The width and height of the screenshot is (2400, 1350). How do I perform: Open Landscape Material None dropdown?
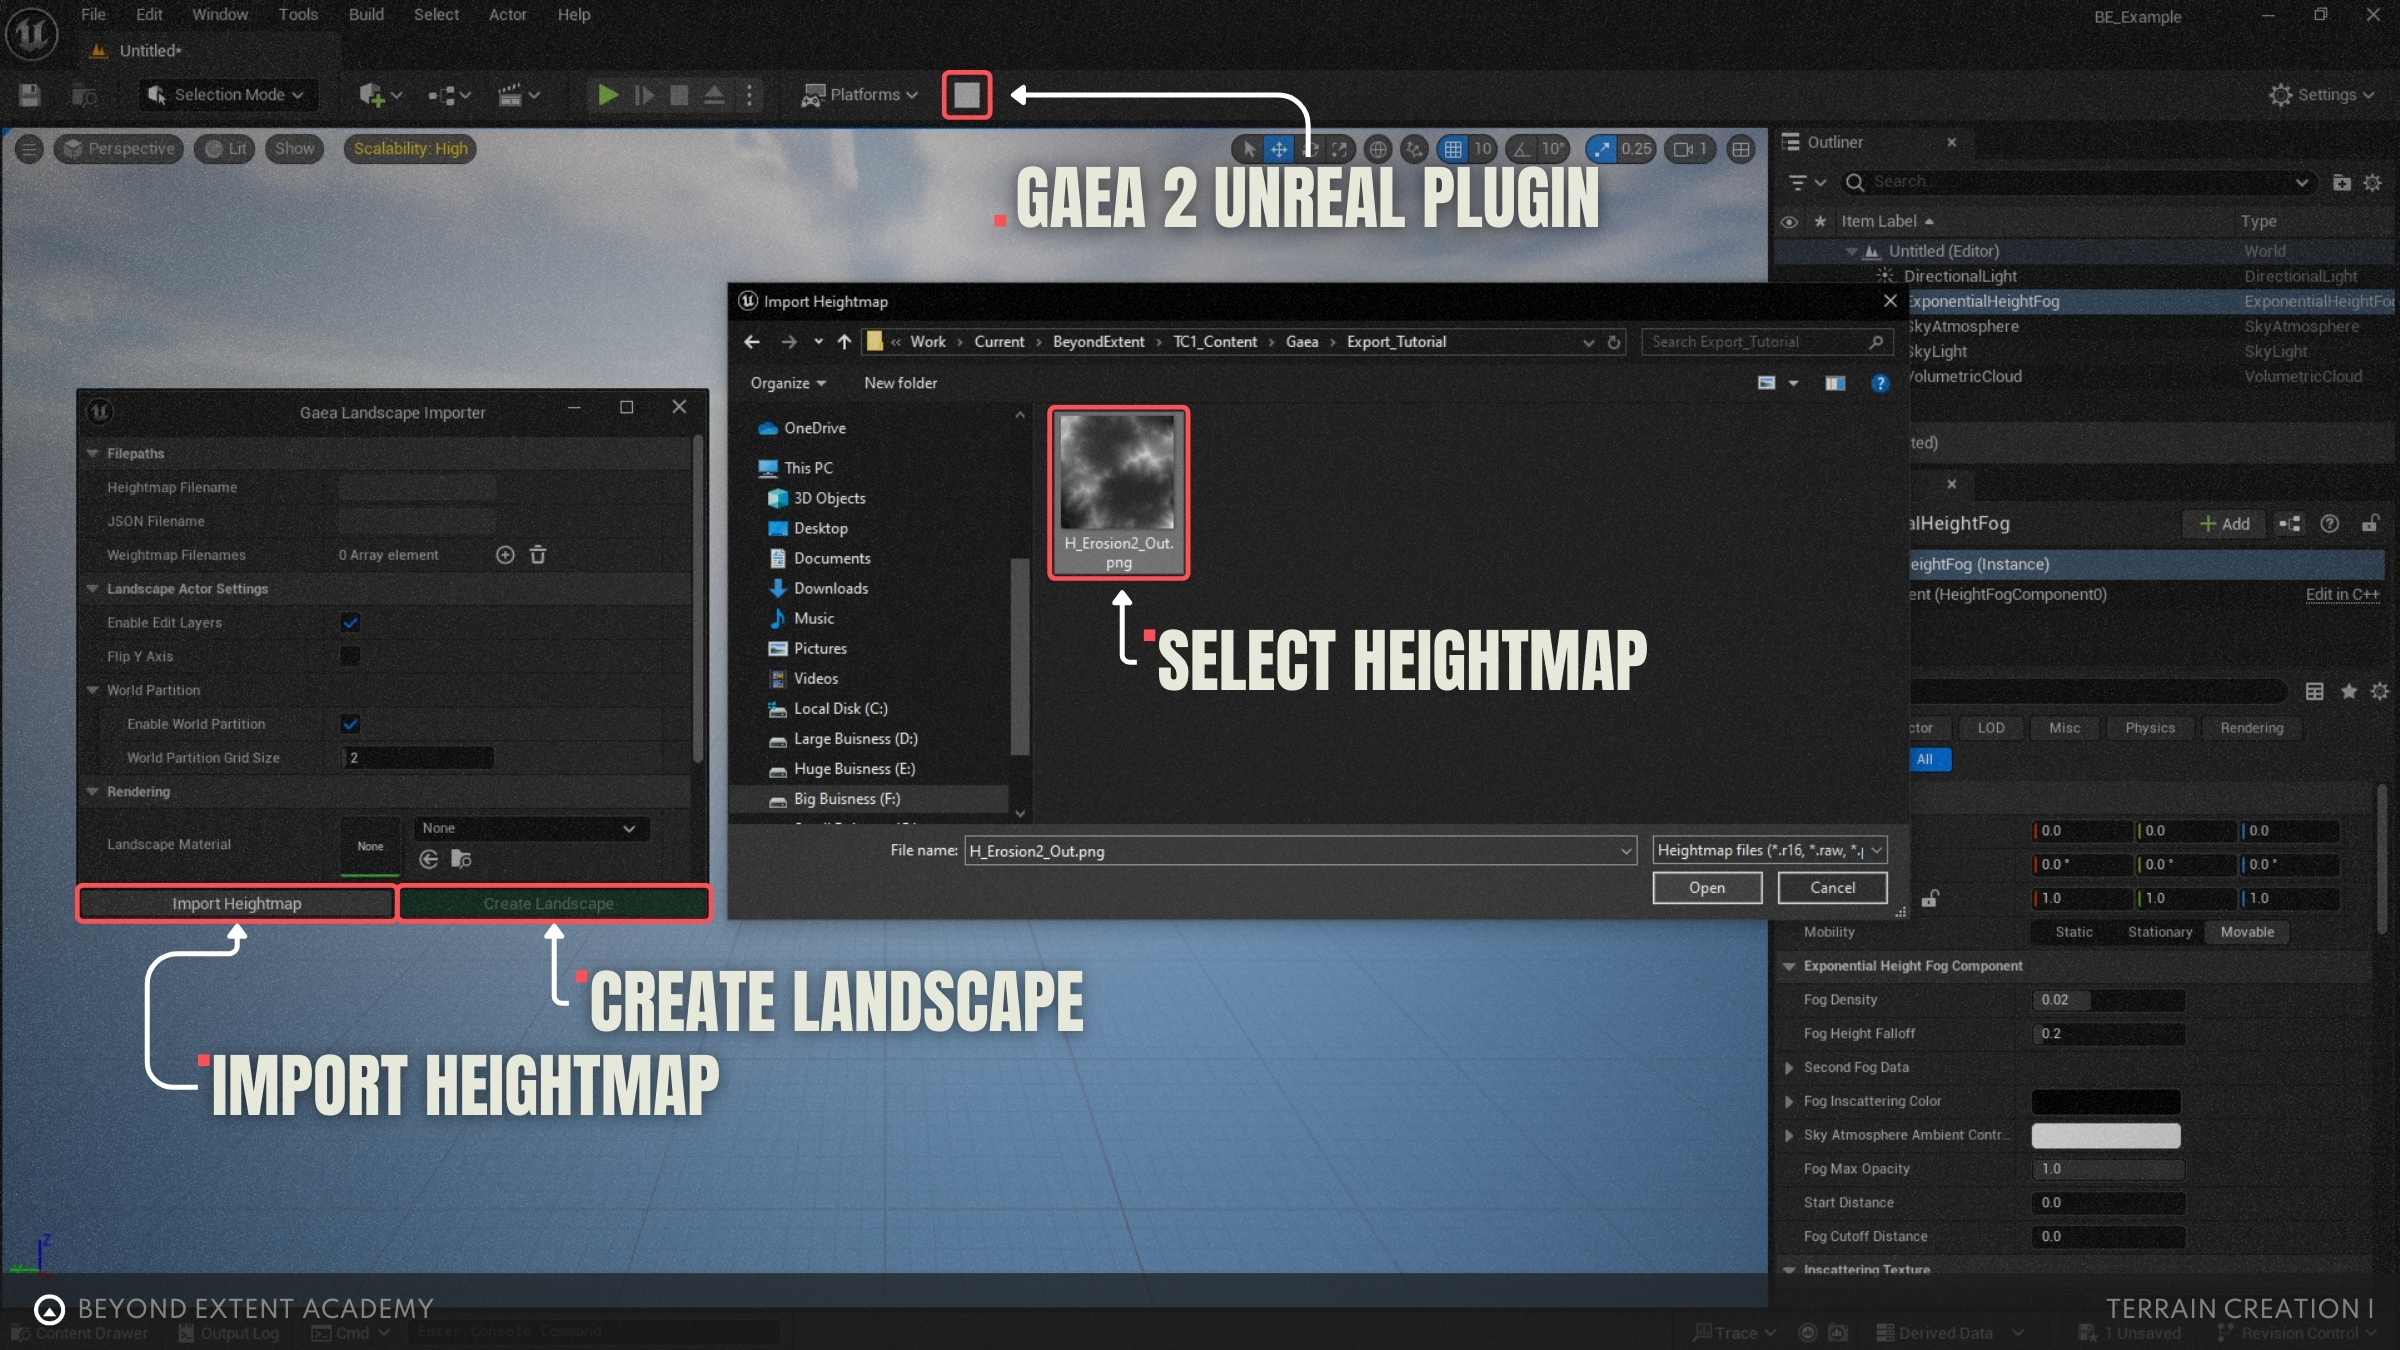530,828
